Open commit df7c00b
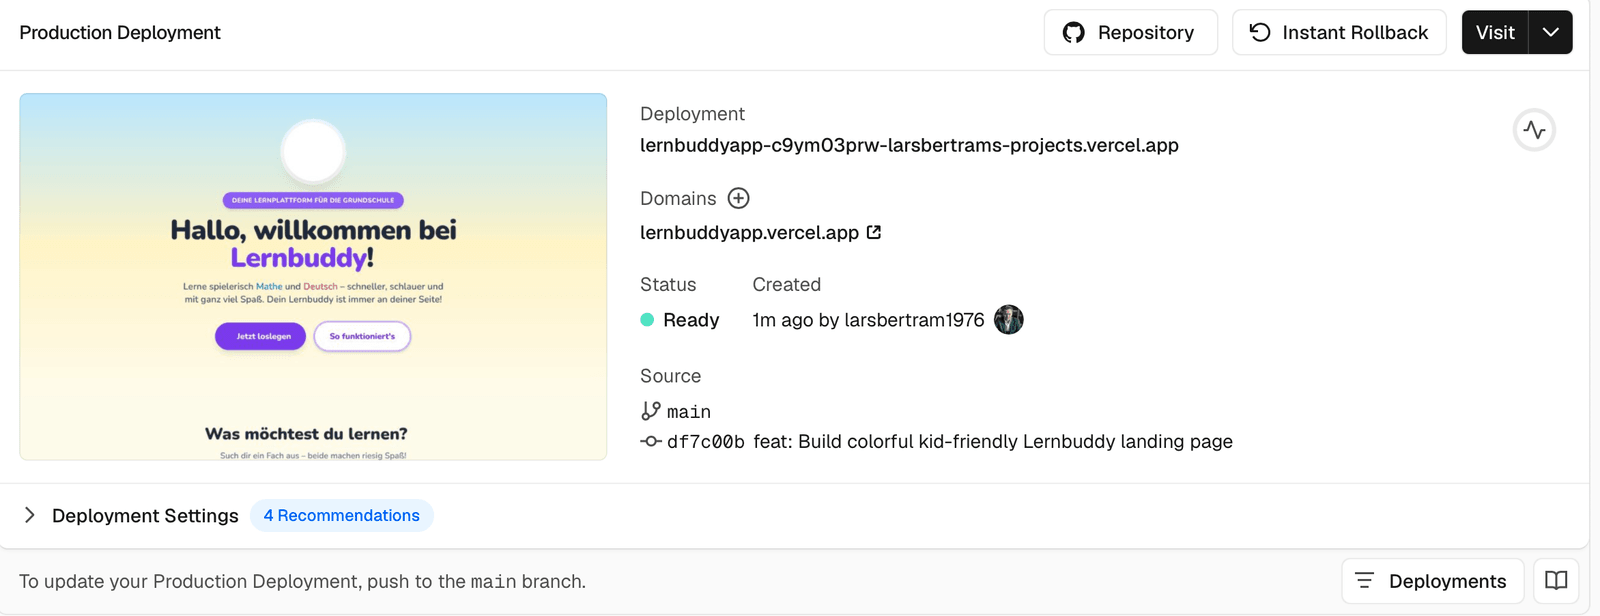The image size is (1600, 616). [x=706, y=442]
